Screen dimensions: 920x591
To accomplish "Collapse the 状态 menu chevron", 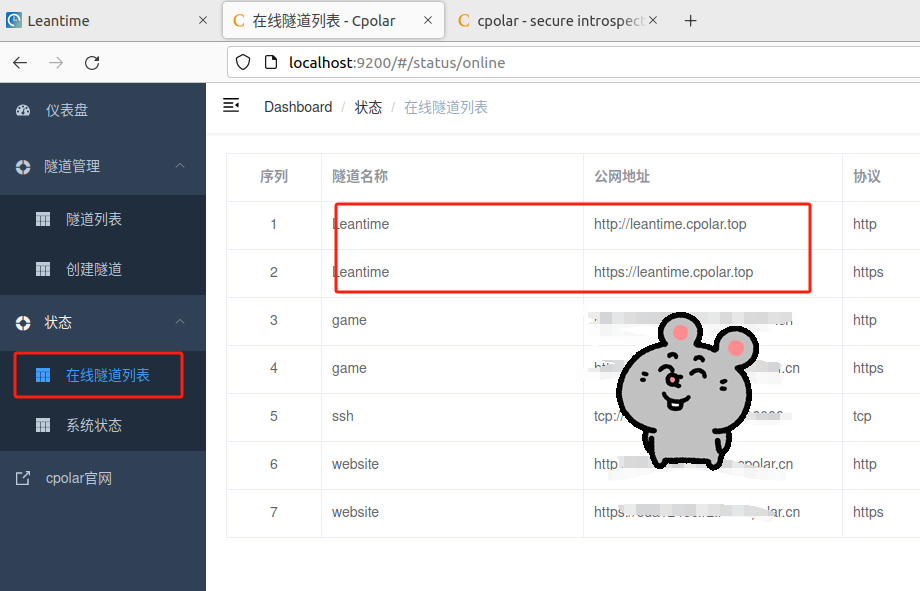I will (x=180, y=322).
